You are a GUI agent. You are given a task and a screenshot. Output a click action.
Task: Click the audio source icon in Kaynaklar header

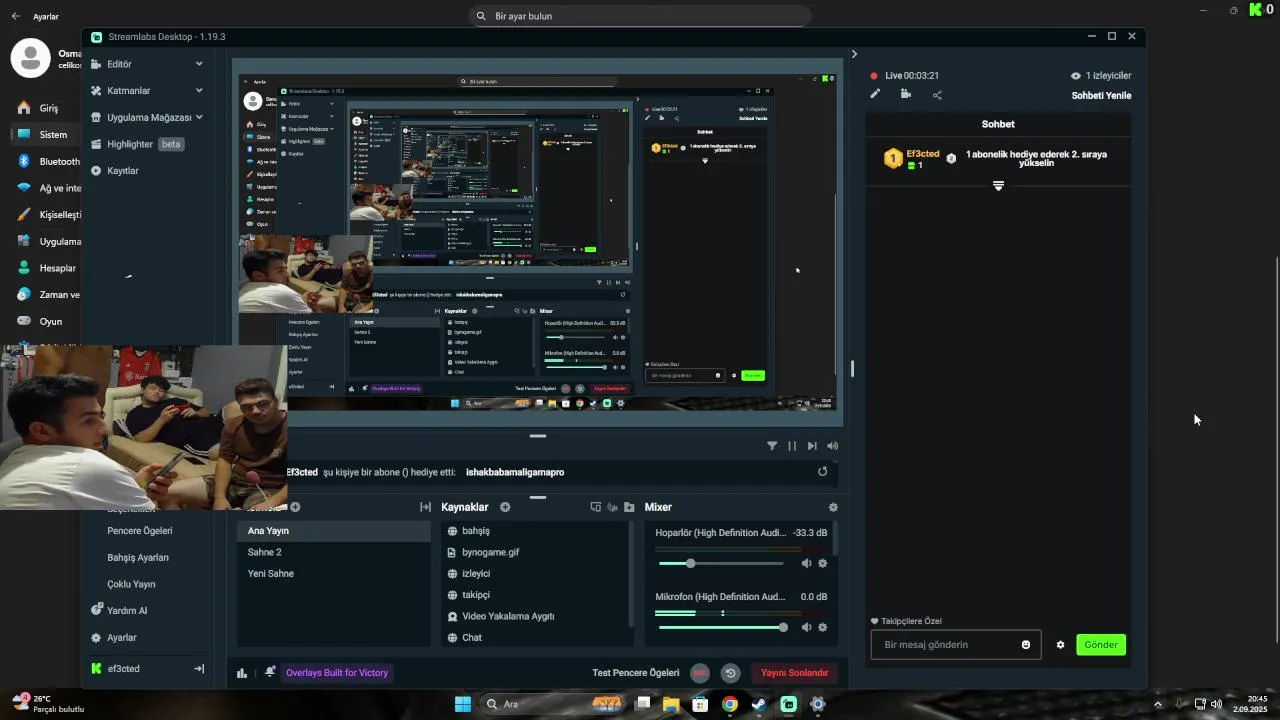pos(612,507)
